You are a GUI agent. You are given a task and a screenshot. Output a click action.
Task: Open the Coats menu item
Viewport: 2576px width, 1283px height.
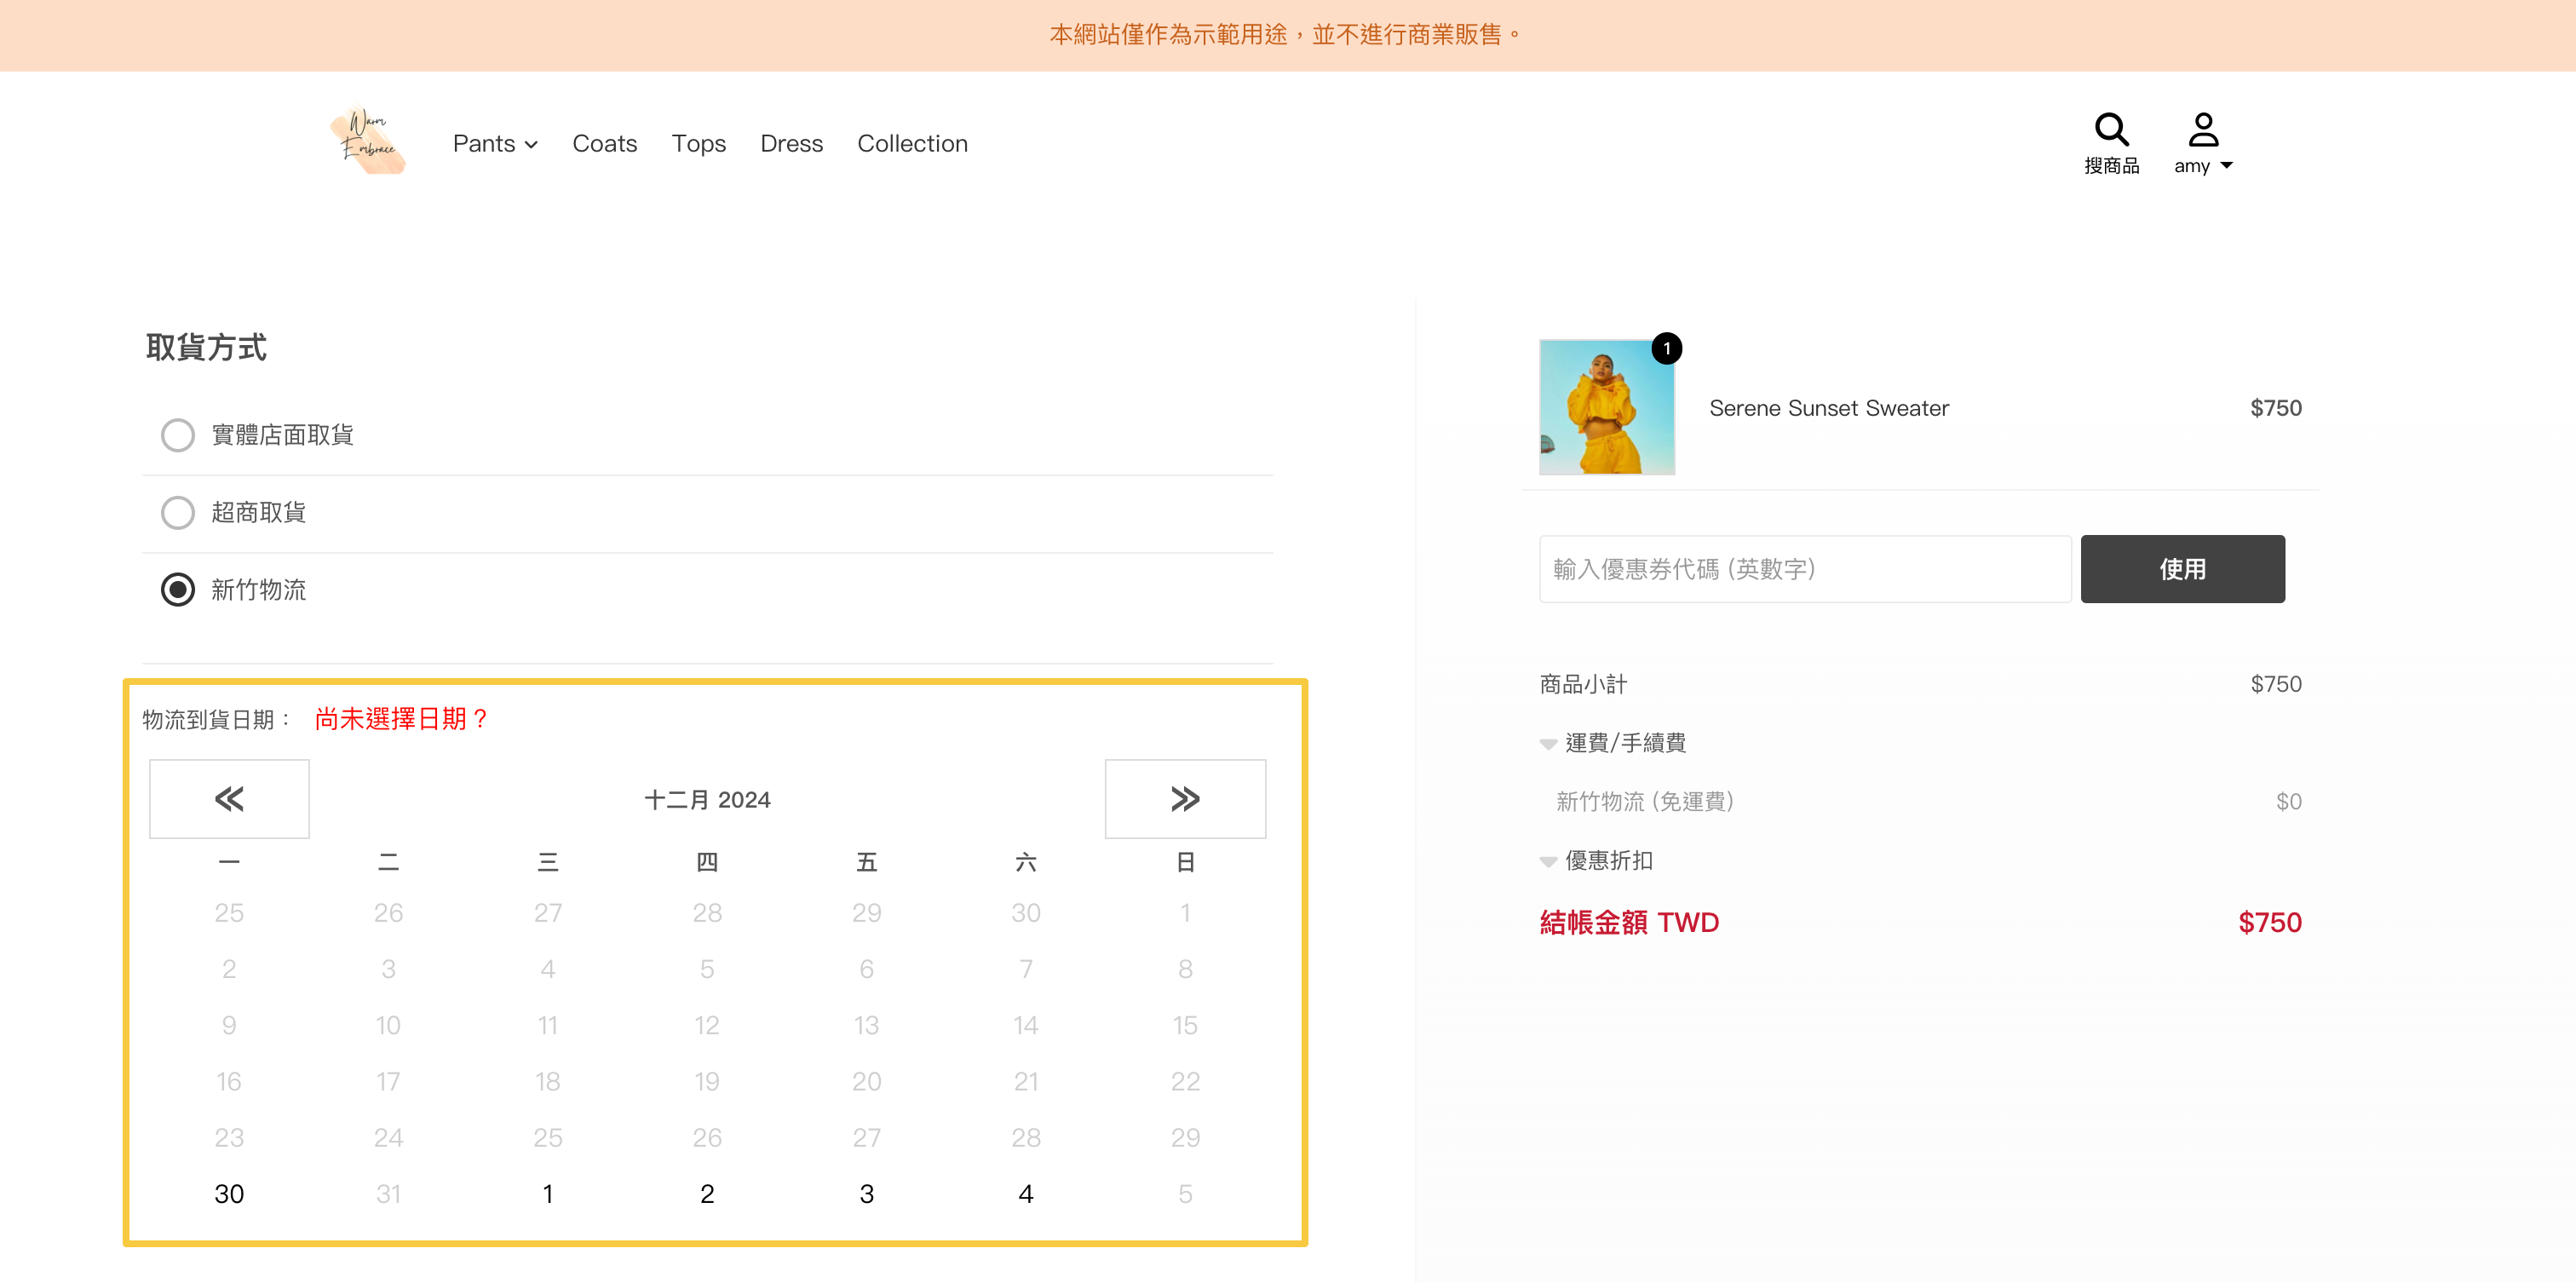604,143
